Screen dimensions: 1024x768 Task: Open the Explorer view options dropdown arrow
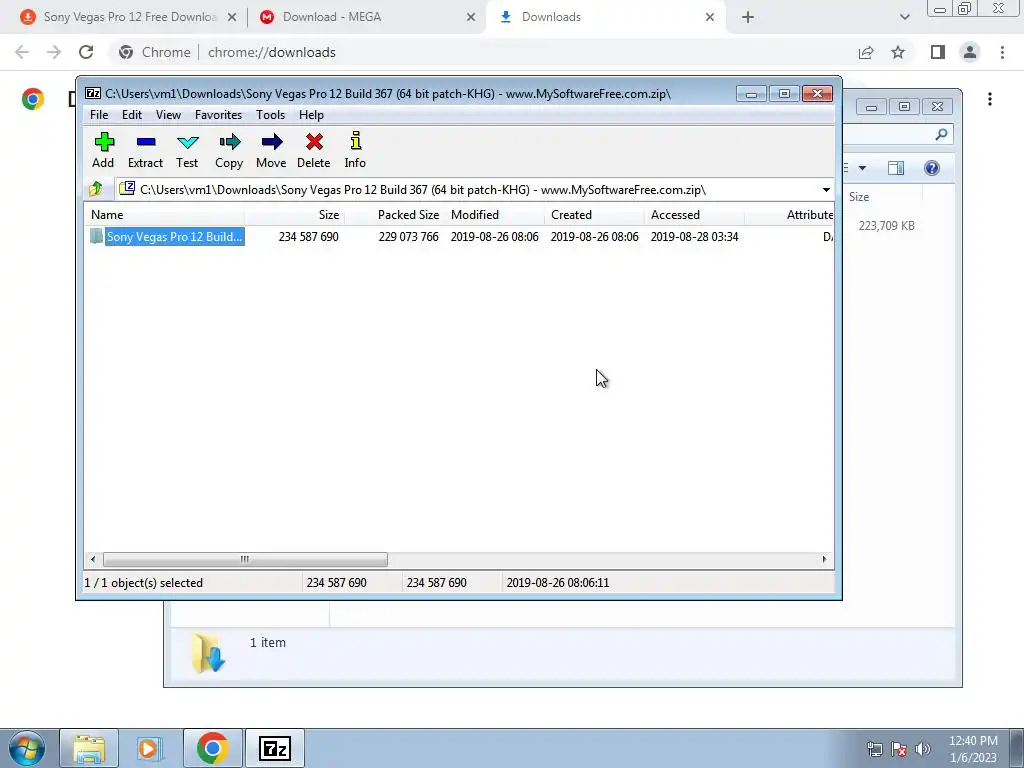click(862, 168)
